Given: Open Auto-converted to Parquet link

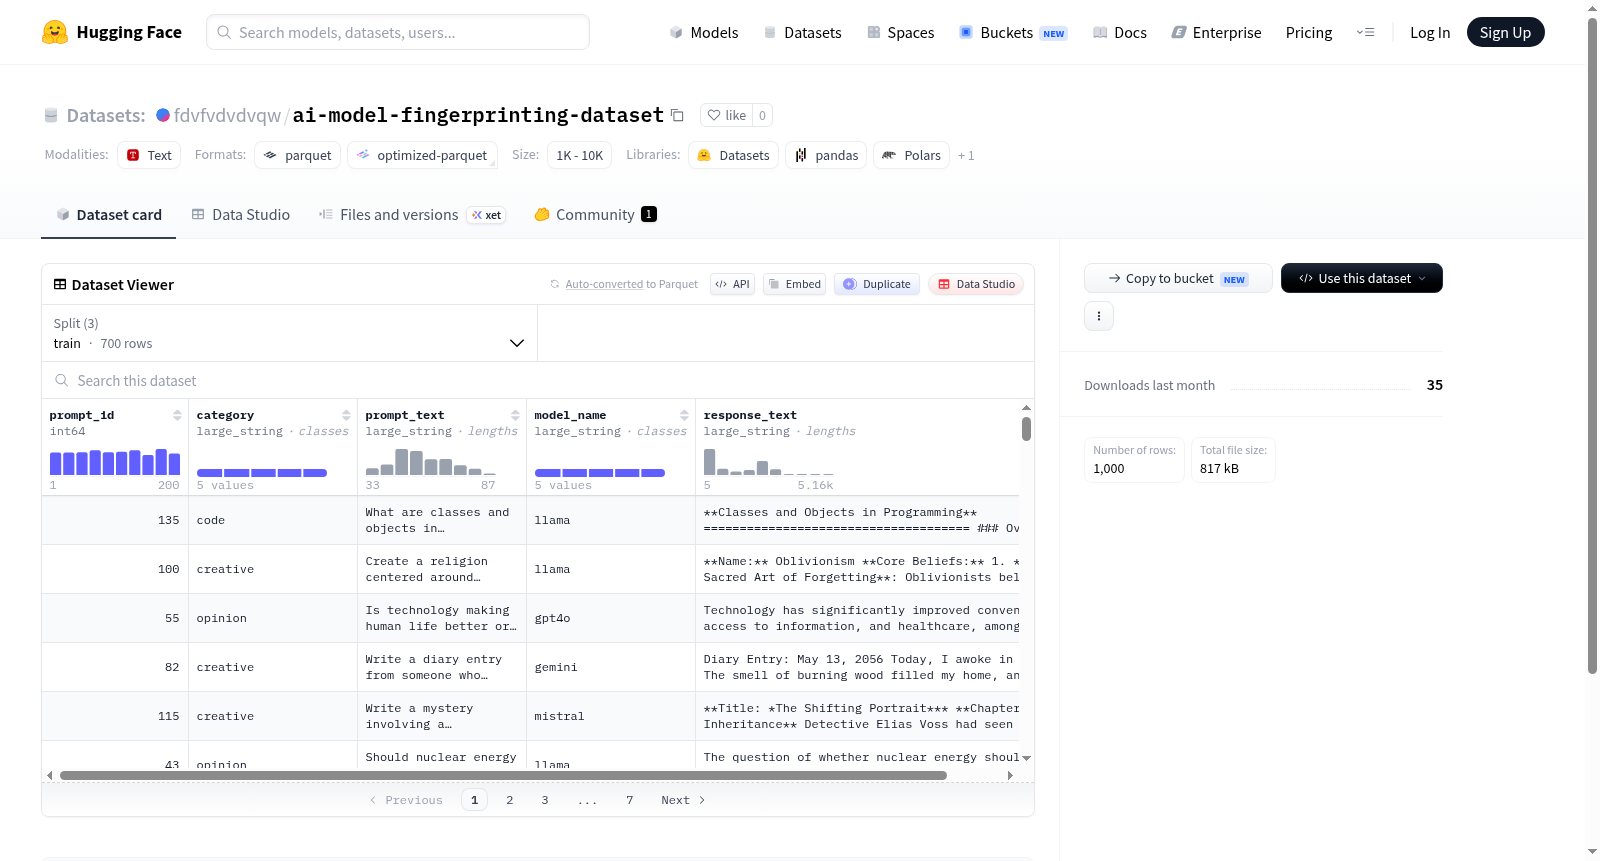Looking at the screenshot, I should pyautogui.click(x=604, y=284).
